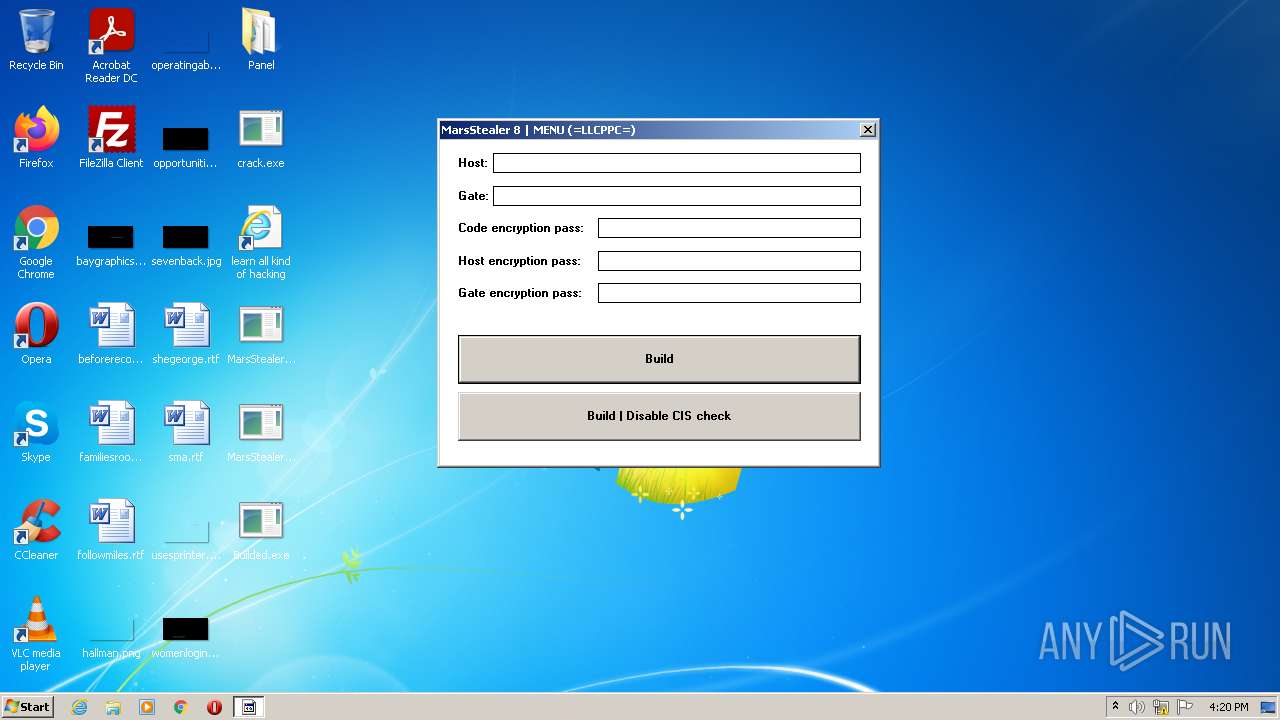
Task: Show hidden tray icons arrow
Action: pos(1115,707)
